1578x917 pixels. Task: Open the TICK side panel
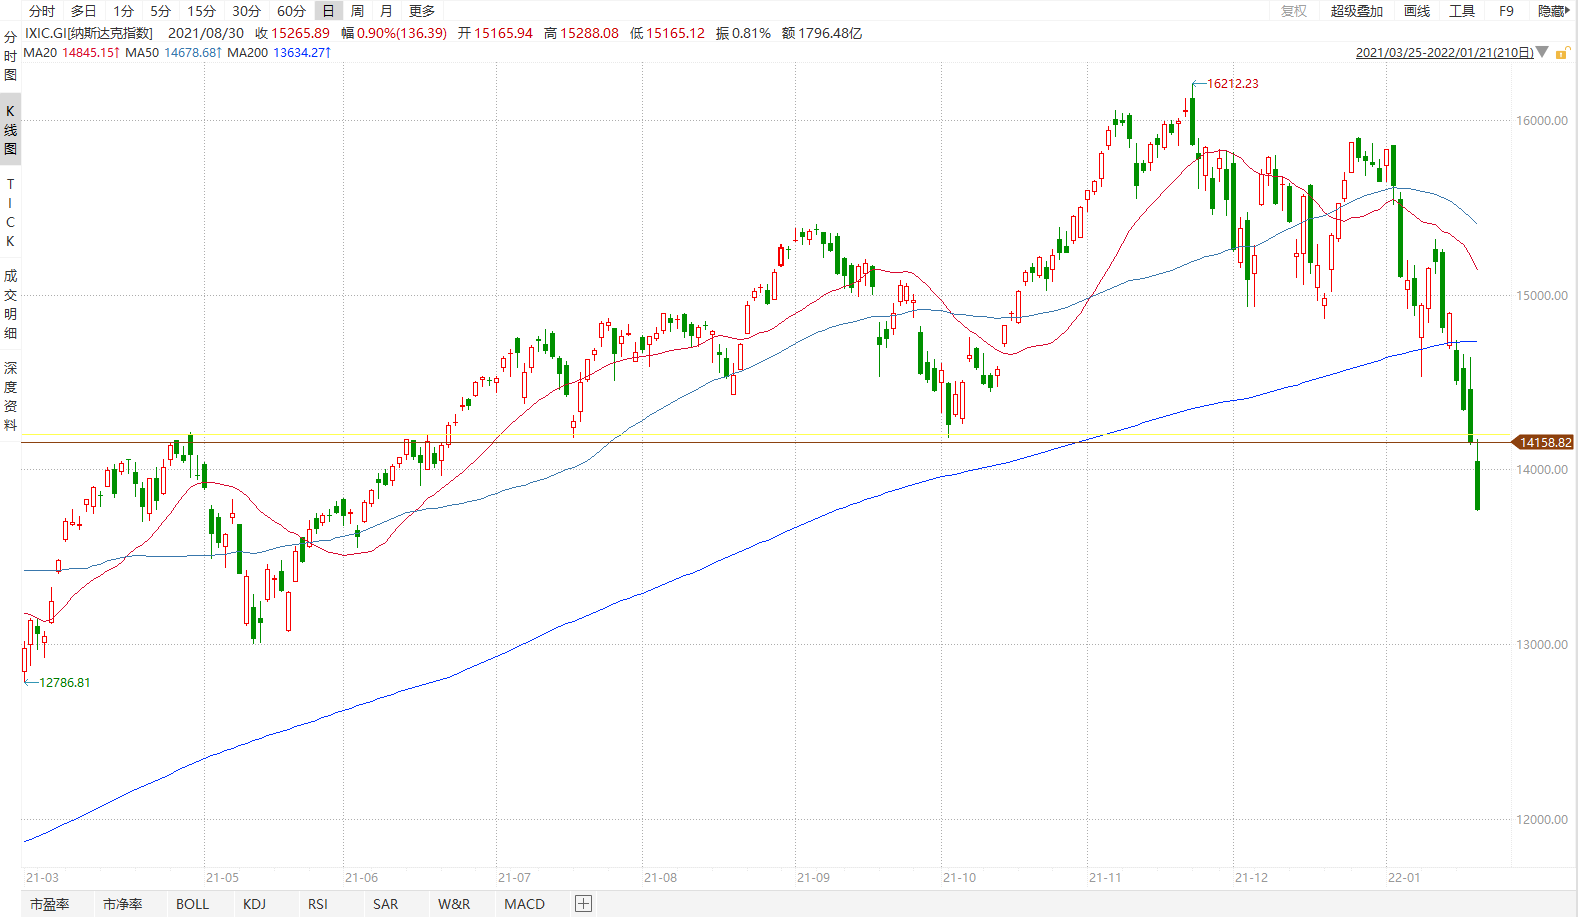[10, 212]
